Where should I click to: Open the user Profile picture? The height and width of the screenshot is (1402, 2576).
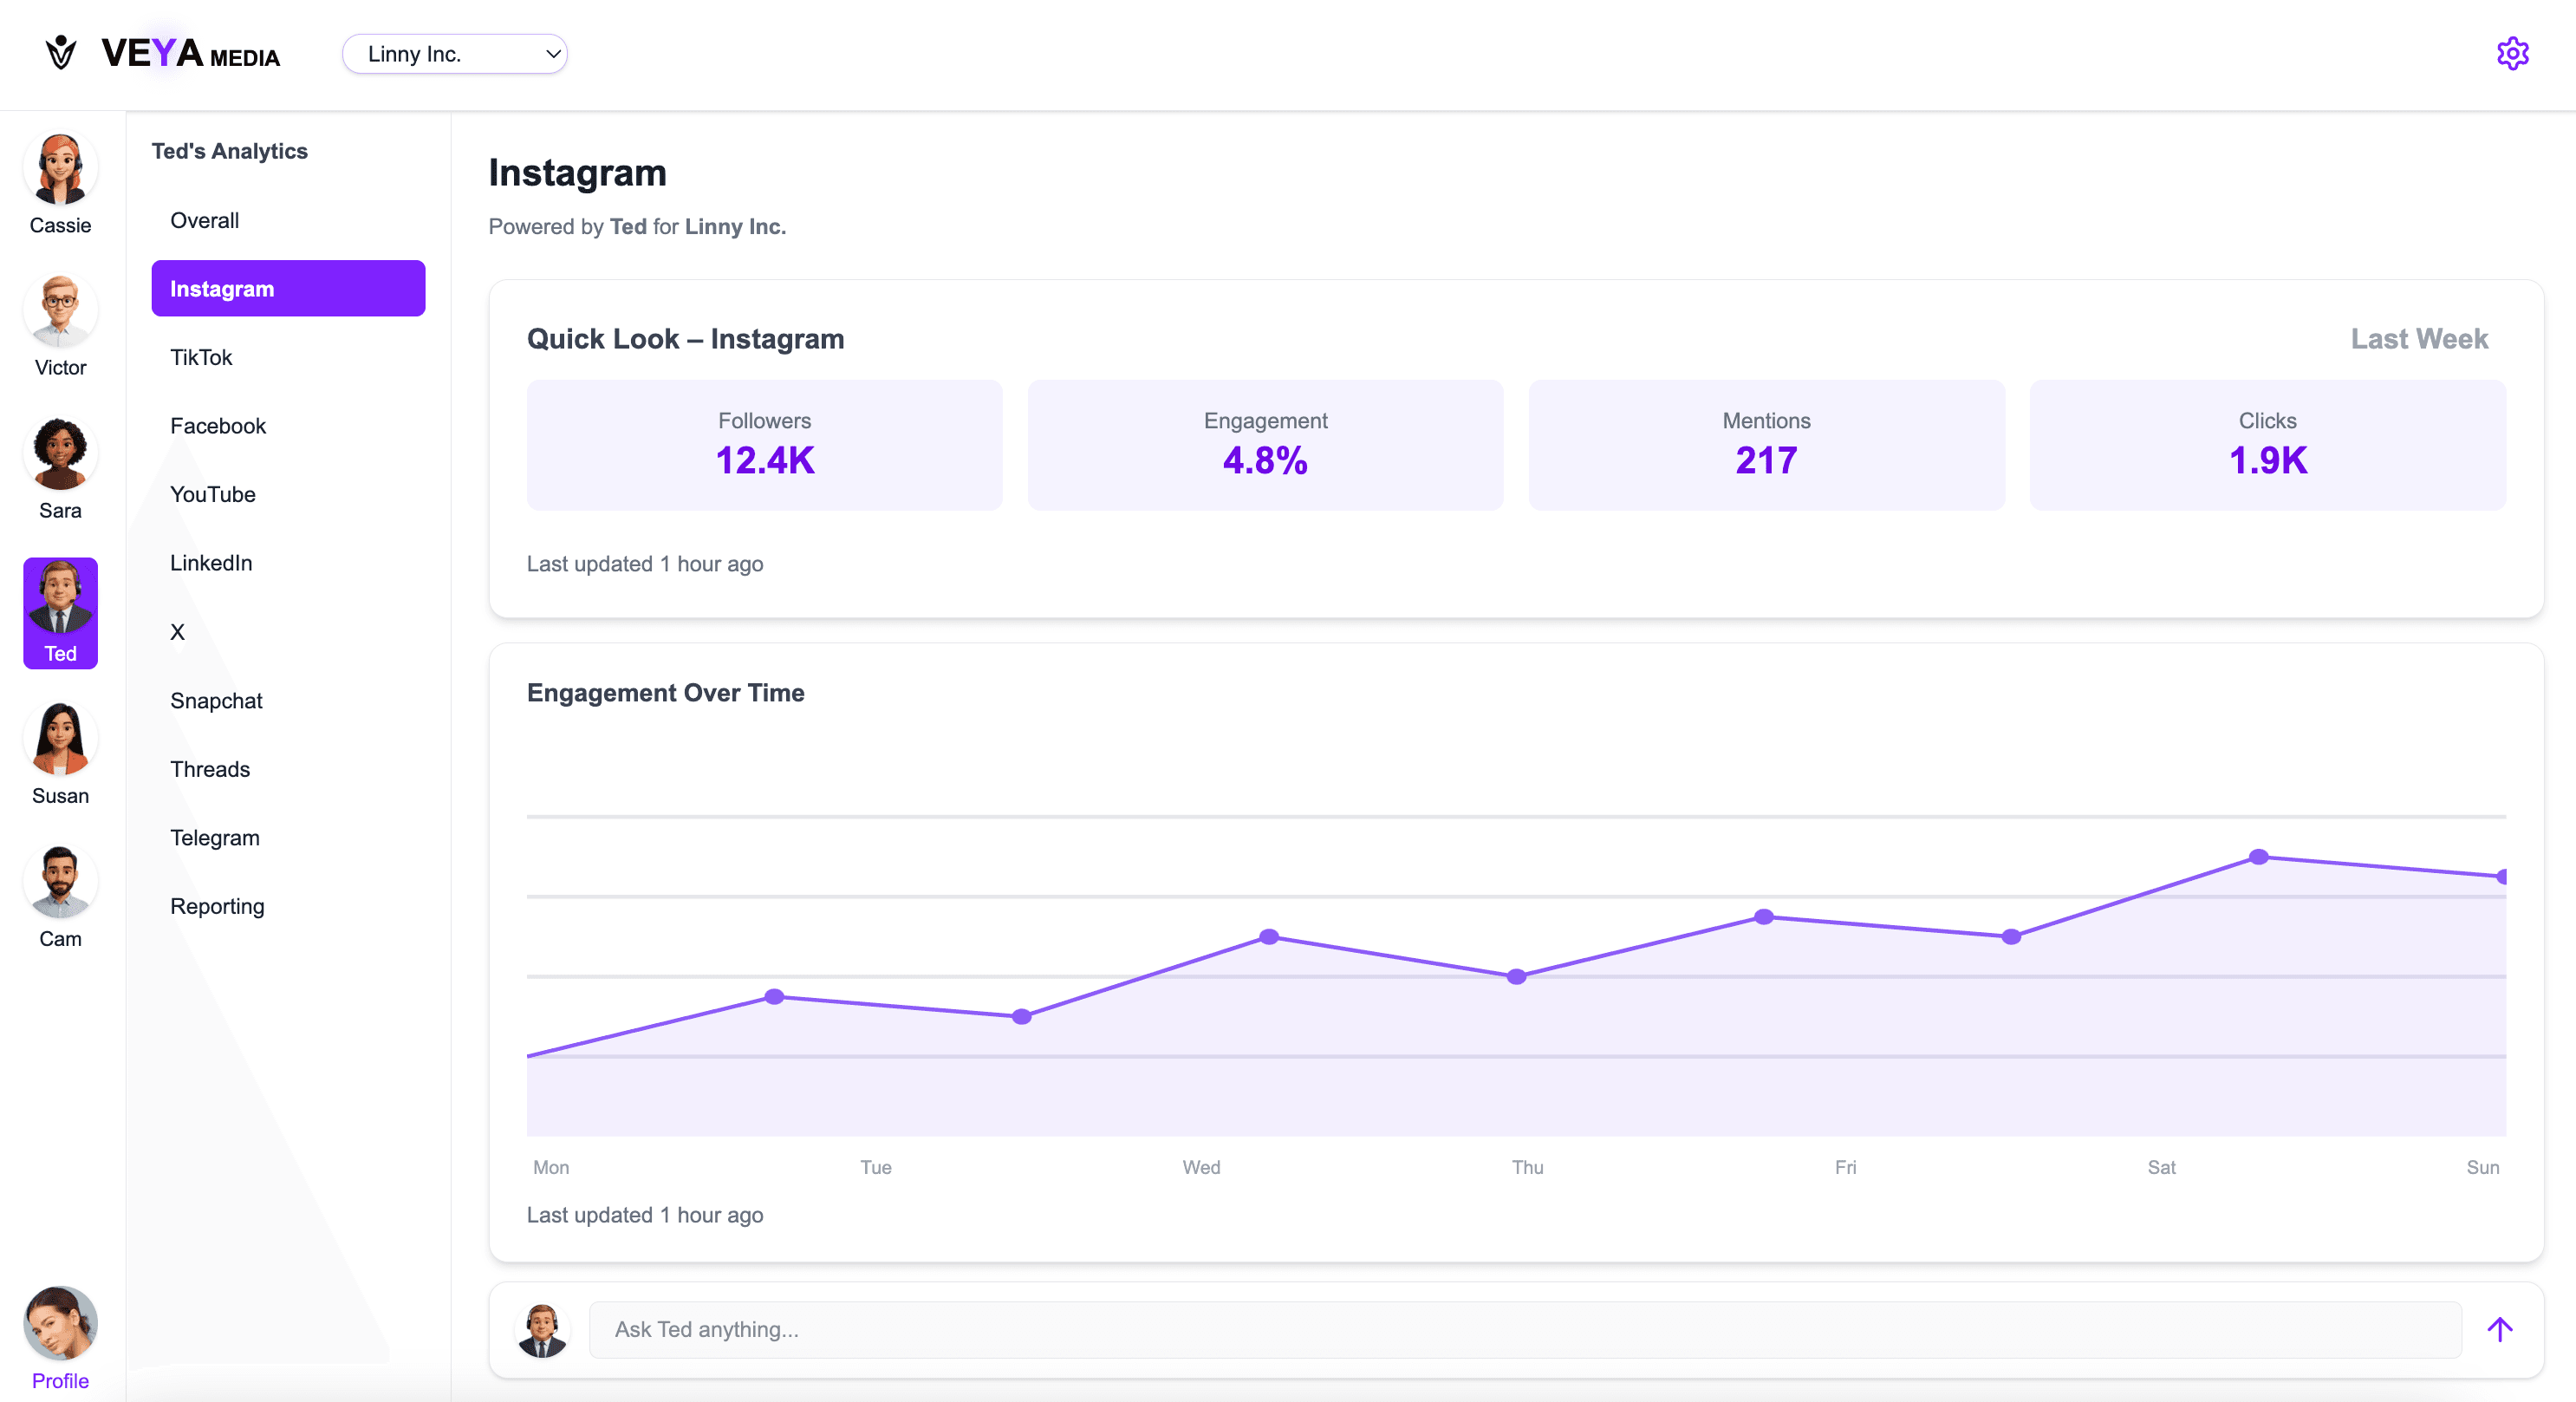pos(60,1324)
